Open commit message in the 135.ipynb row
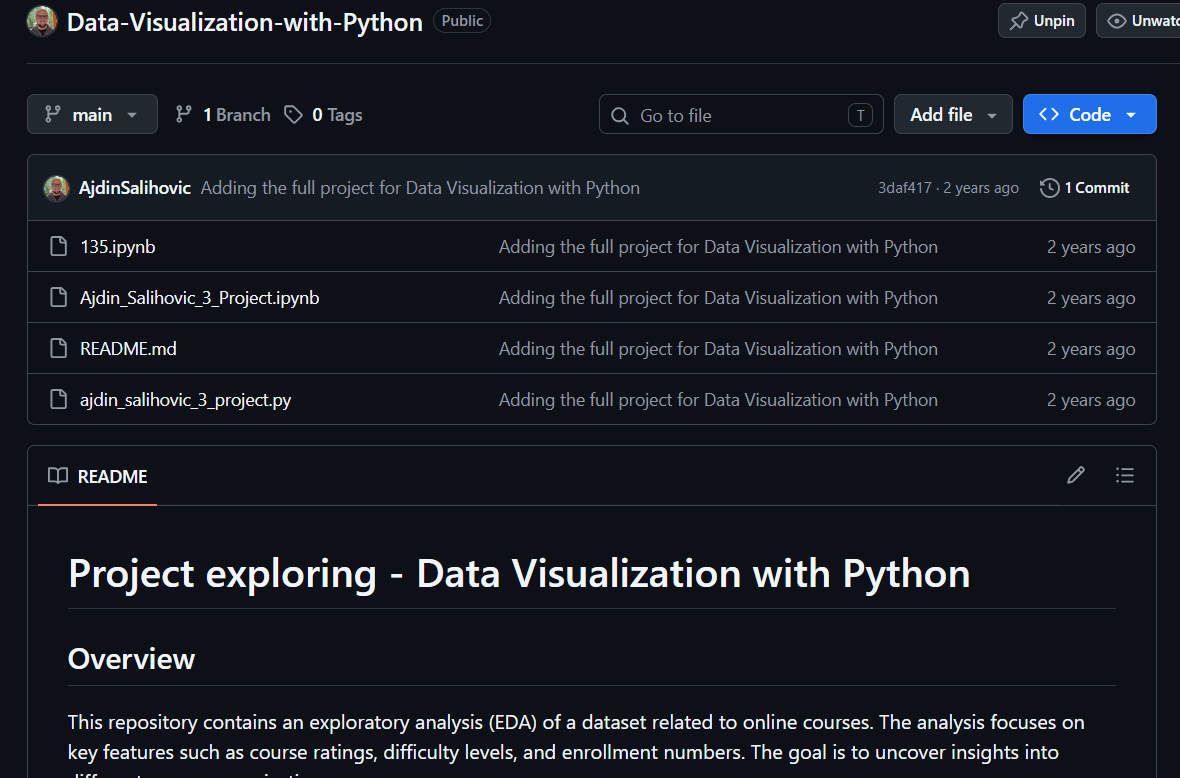This screenshot has height=778, width=1180. [718, 247]
